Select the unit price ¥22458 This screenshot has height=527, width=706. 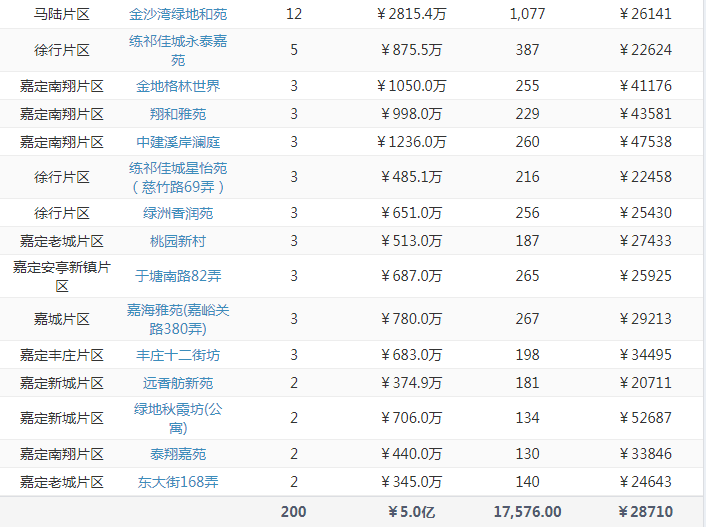pyautogui.click(x=646, y=177)
